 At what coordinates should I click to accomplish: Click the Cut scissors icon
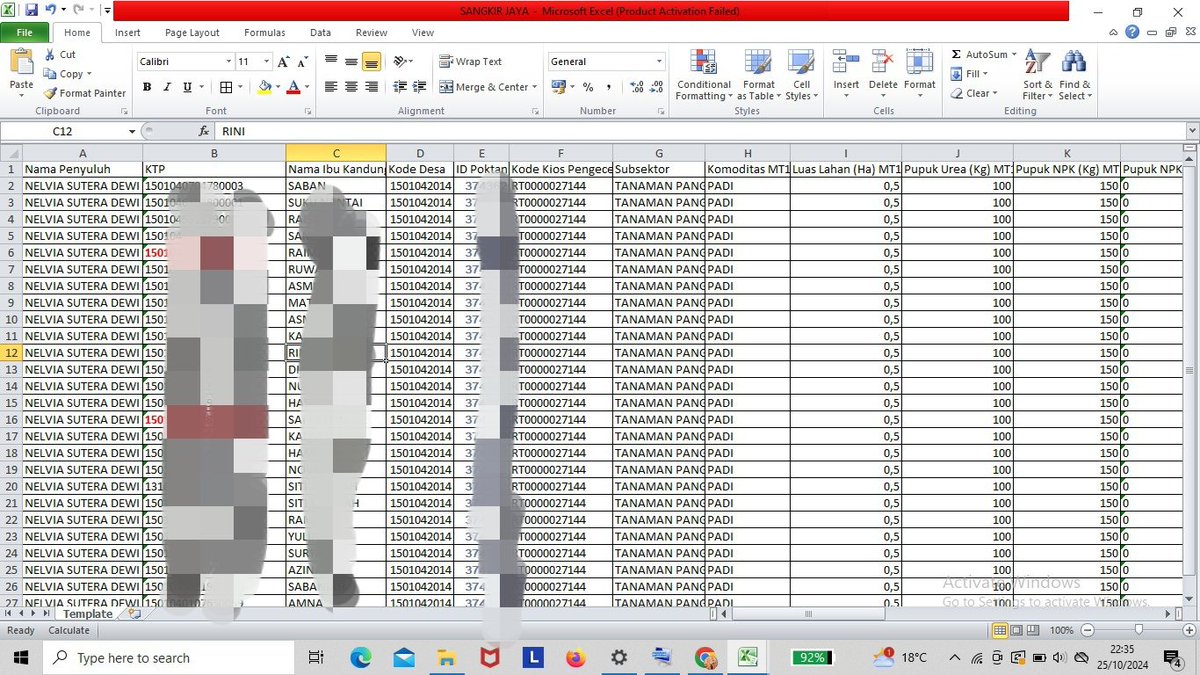pyautogui.click(x=50, y=55)
